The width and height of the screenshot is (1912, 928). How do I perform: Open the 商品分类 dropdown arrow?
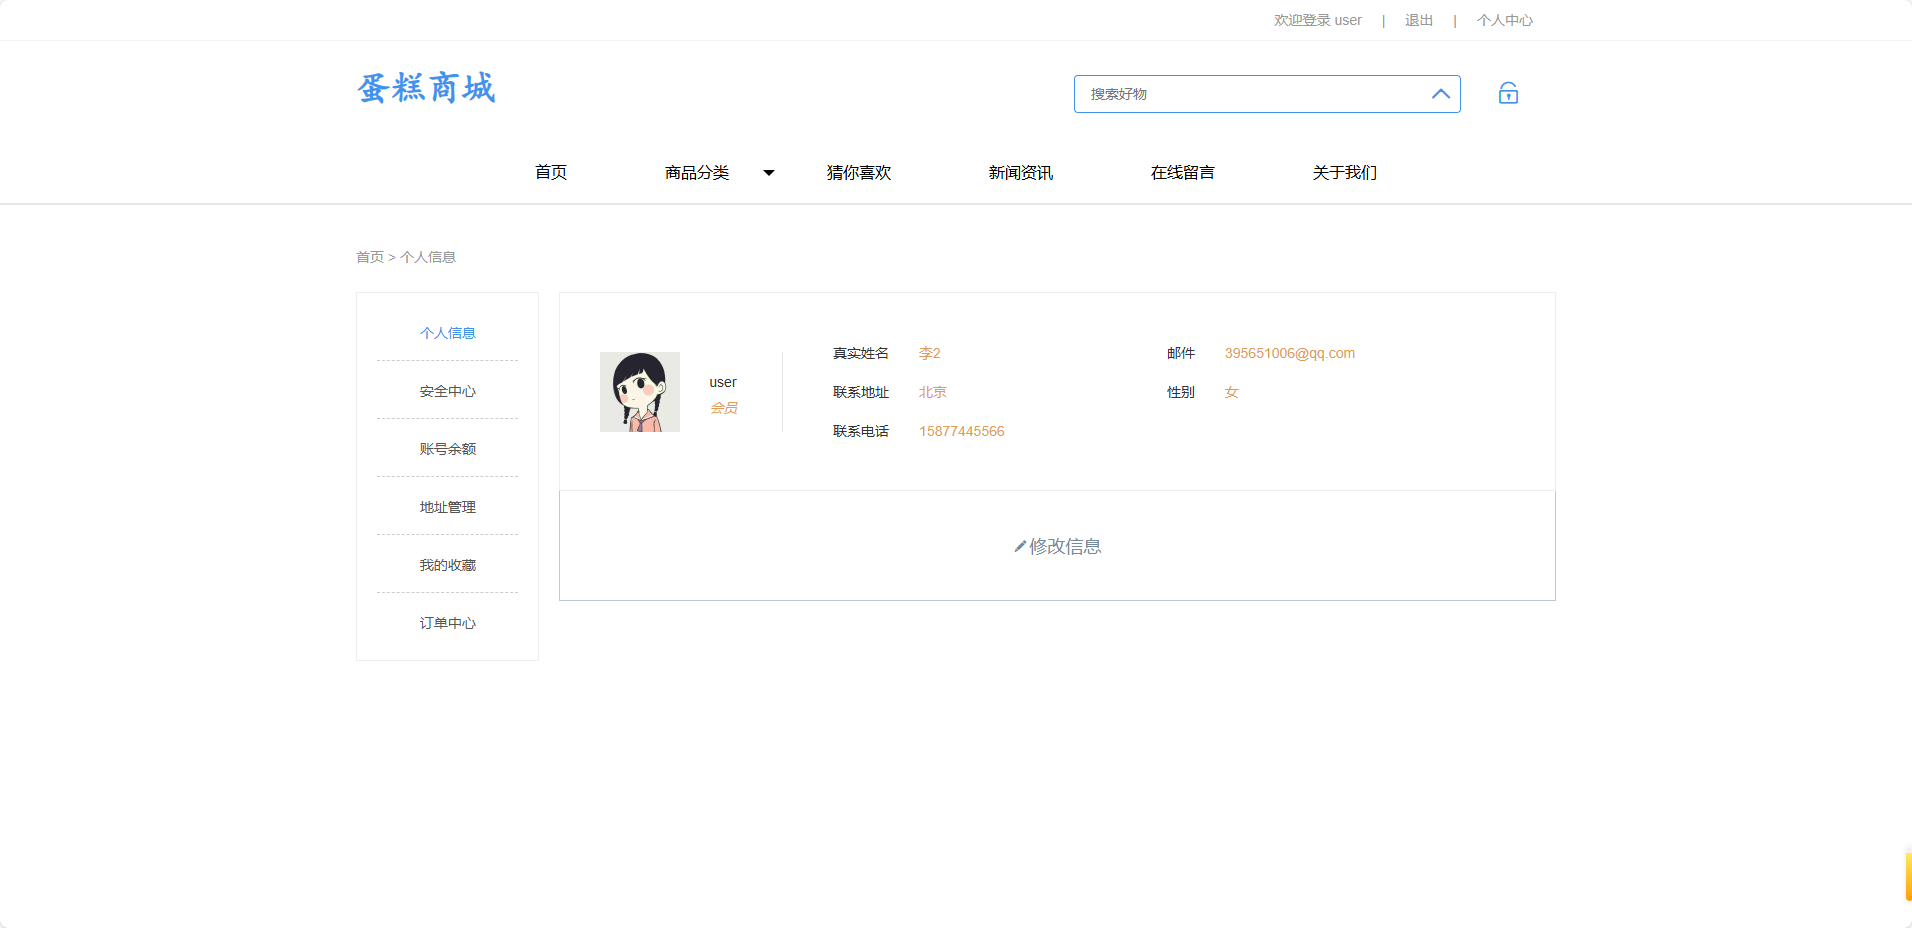[x=768, y=172]
